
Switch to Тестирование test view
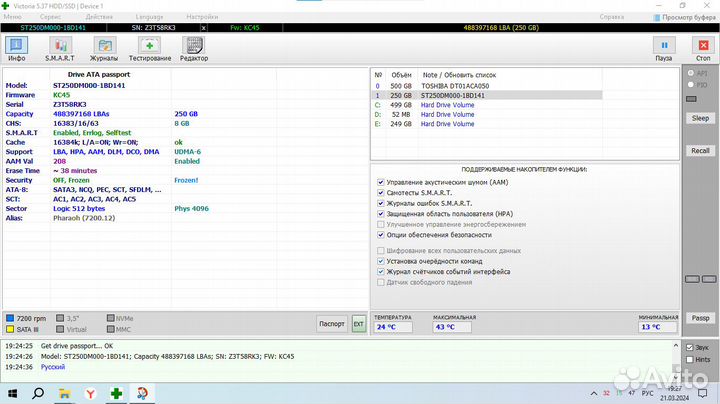pyautogui.click(x=149, y=49)
